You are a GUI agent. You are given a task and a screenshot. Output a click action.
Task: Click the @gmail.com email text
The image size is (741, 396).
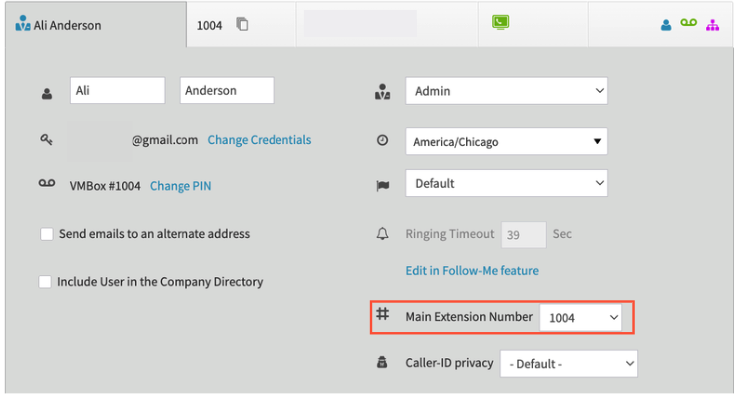[164, 140]
